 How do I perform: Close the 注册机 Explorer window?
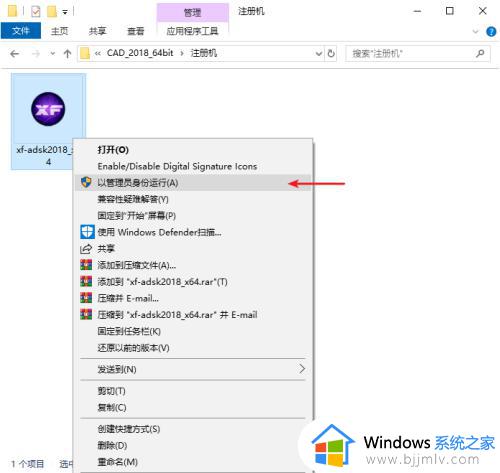coord(482,11)
